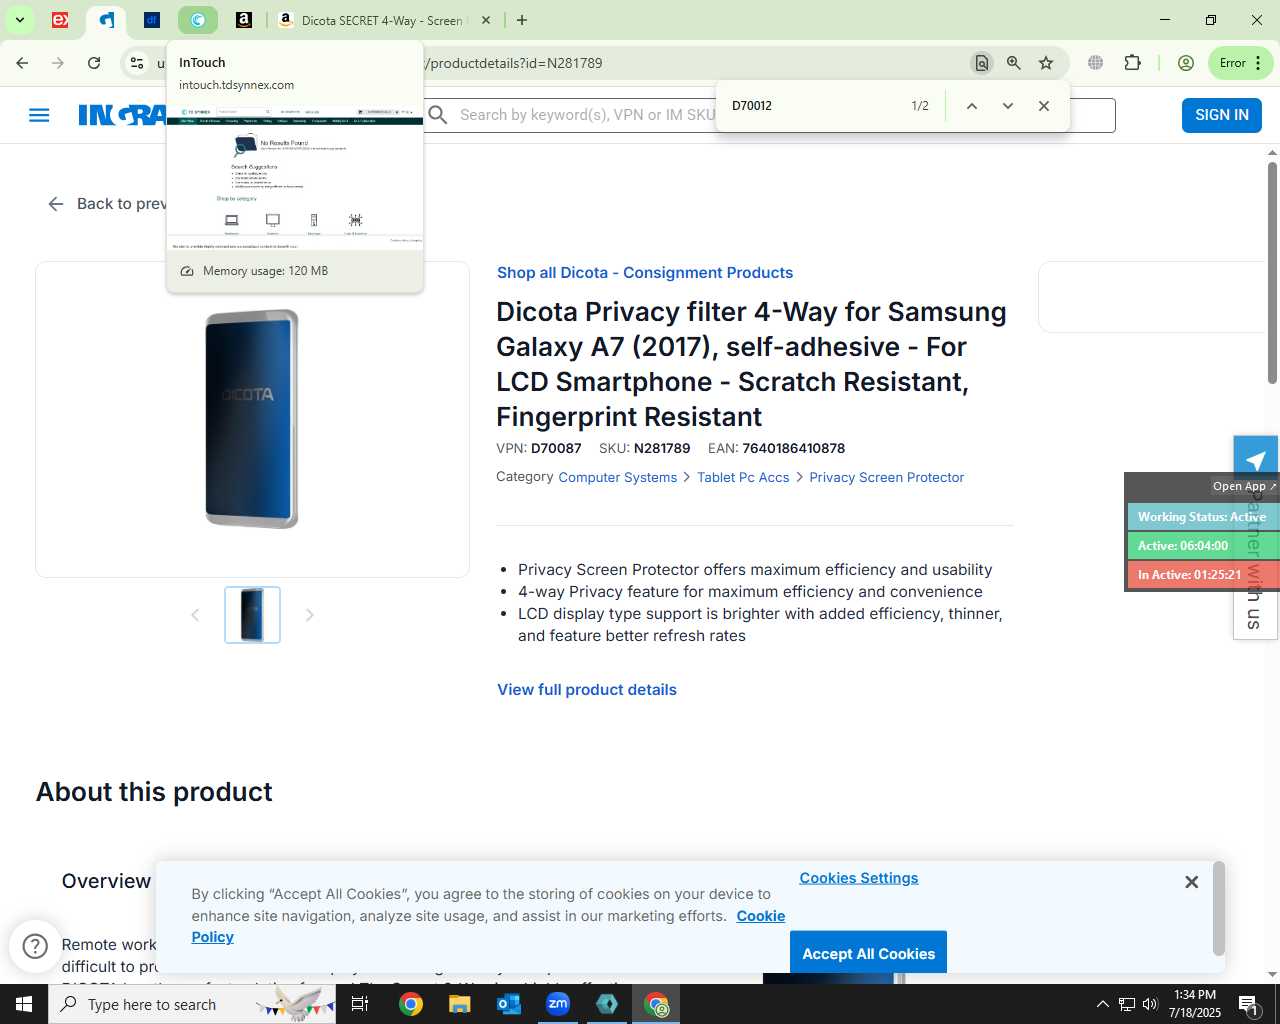View site information icon in address bar
Screen dimensions: 1280x1024
click(x=136, y=63)
